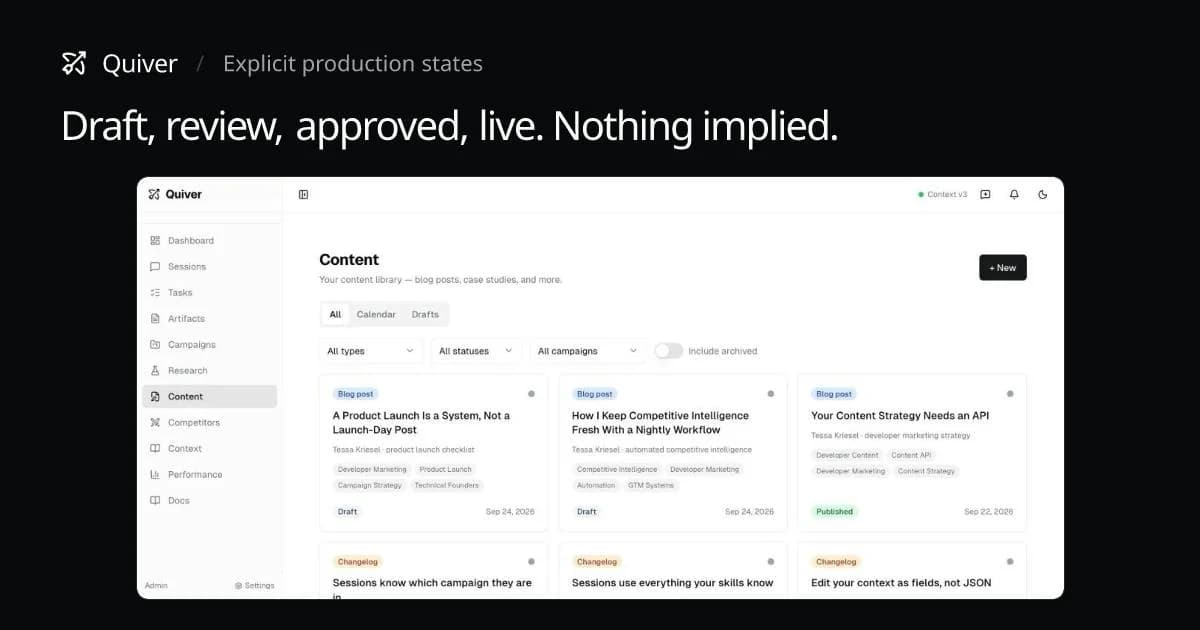
Task: Click the feedback icon beside Context v3
Action: pos(985,195)
